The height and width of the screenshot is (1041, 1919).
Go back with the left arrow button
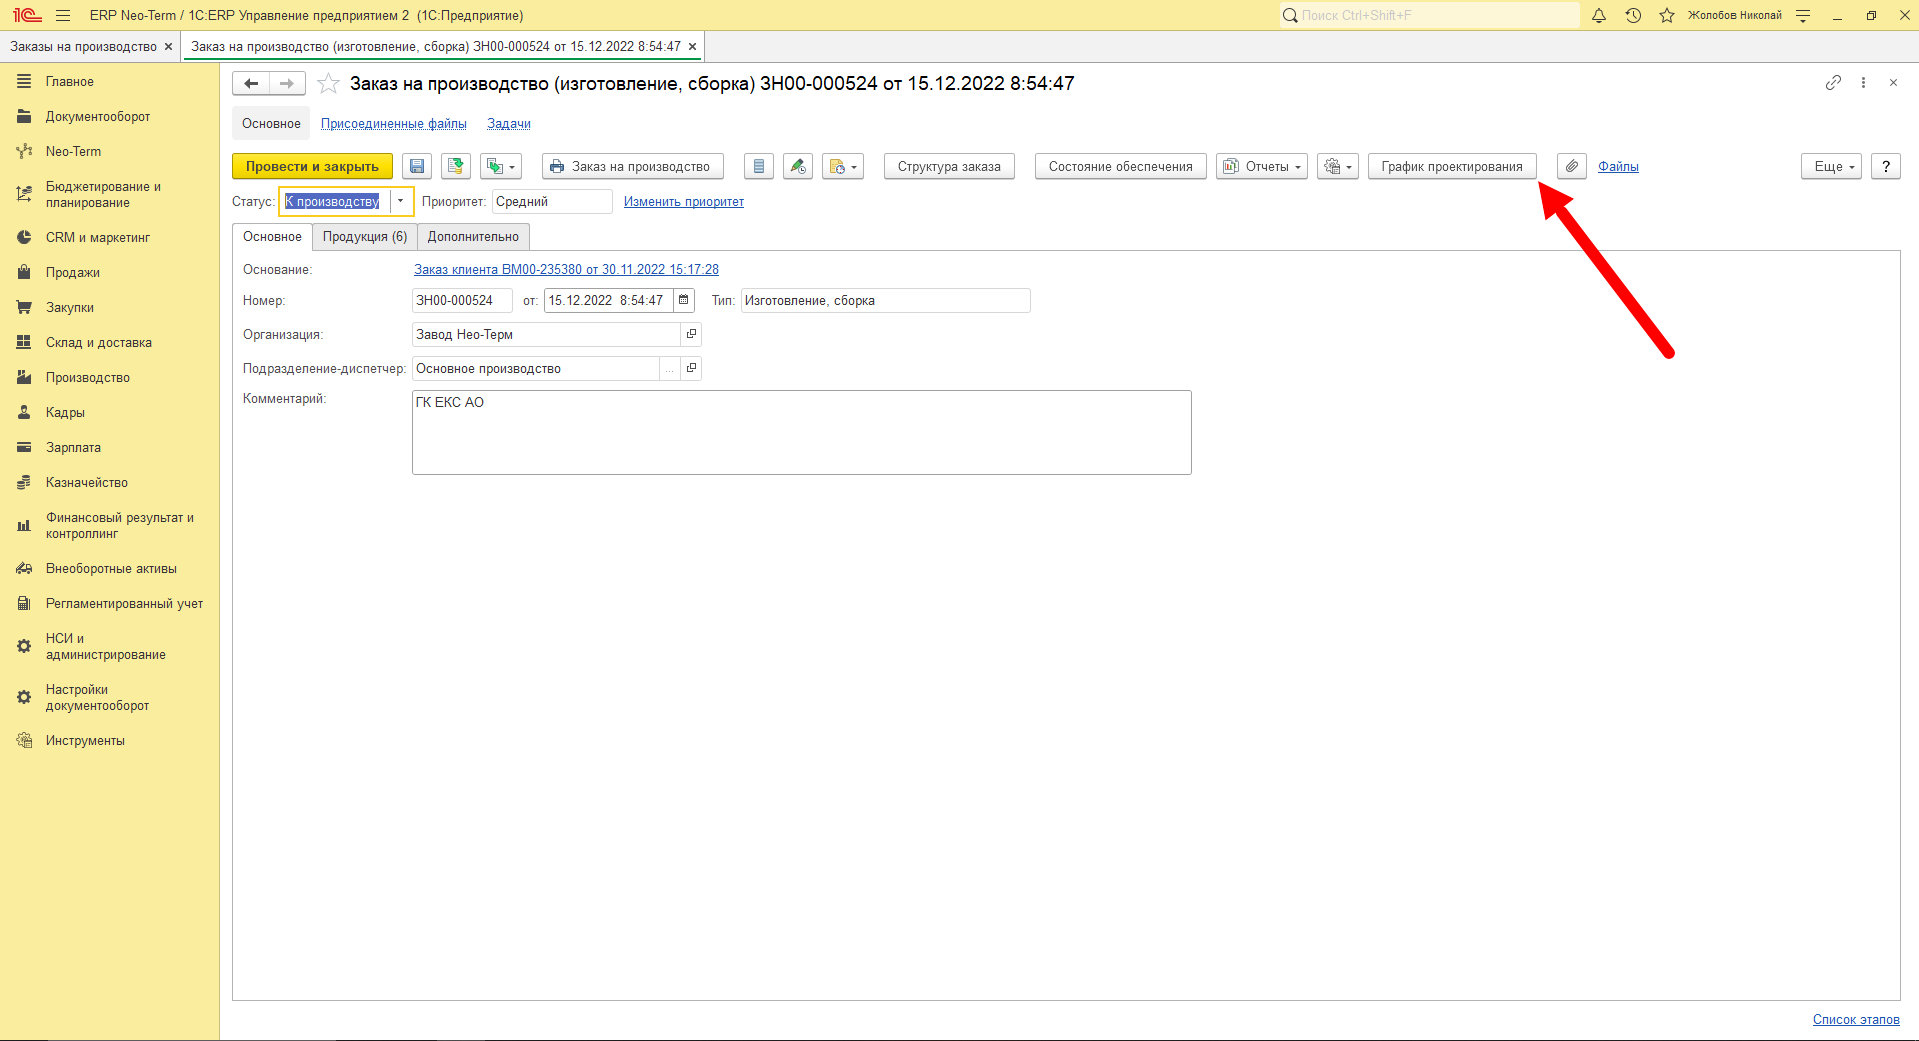point(251,84)
